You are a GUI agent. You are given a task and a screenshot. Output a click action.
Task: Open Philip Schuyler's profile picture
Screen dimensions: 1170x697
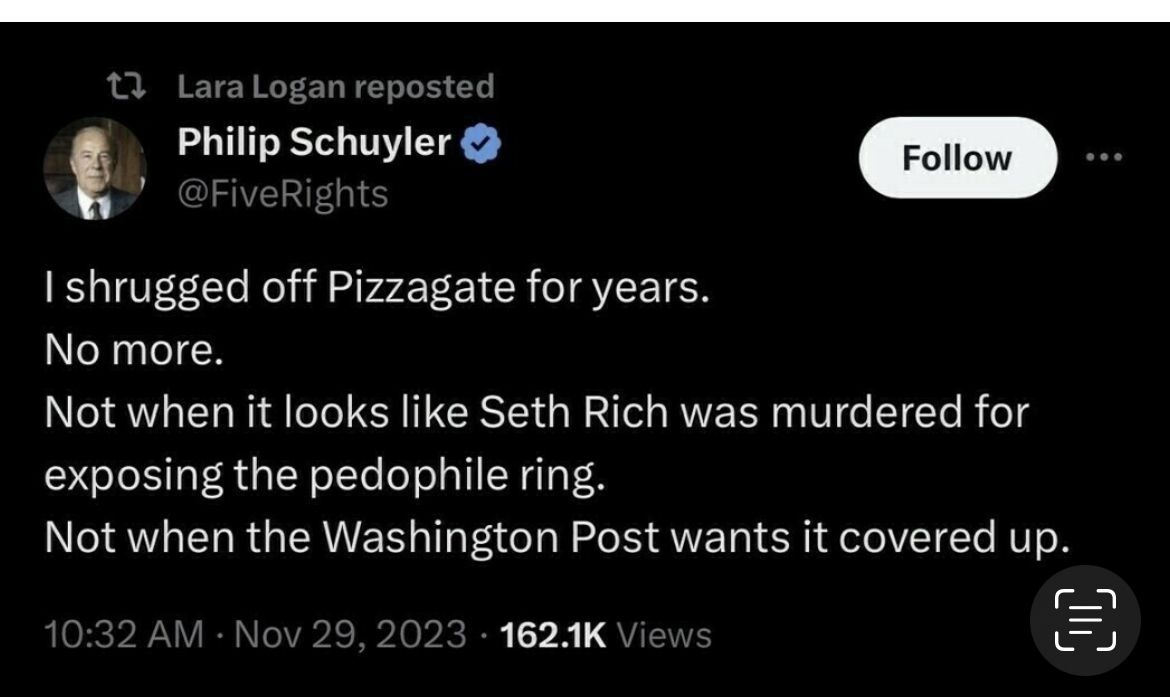pos(95,168)
